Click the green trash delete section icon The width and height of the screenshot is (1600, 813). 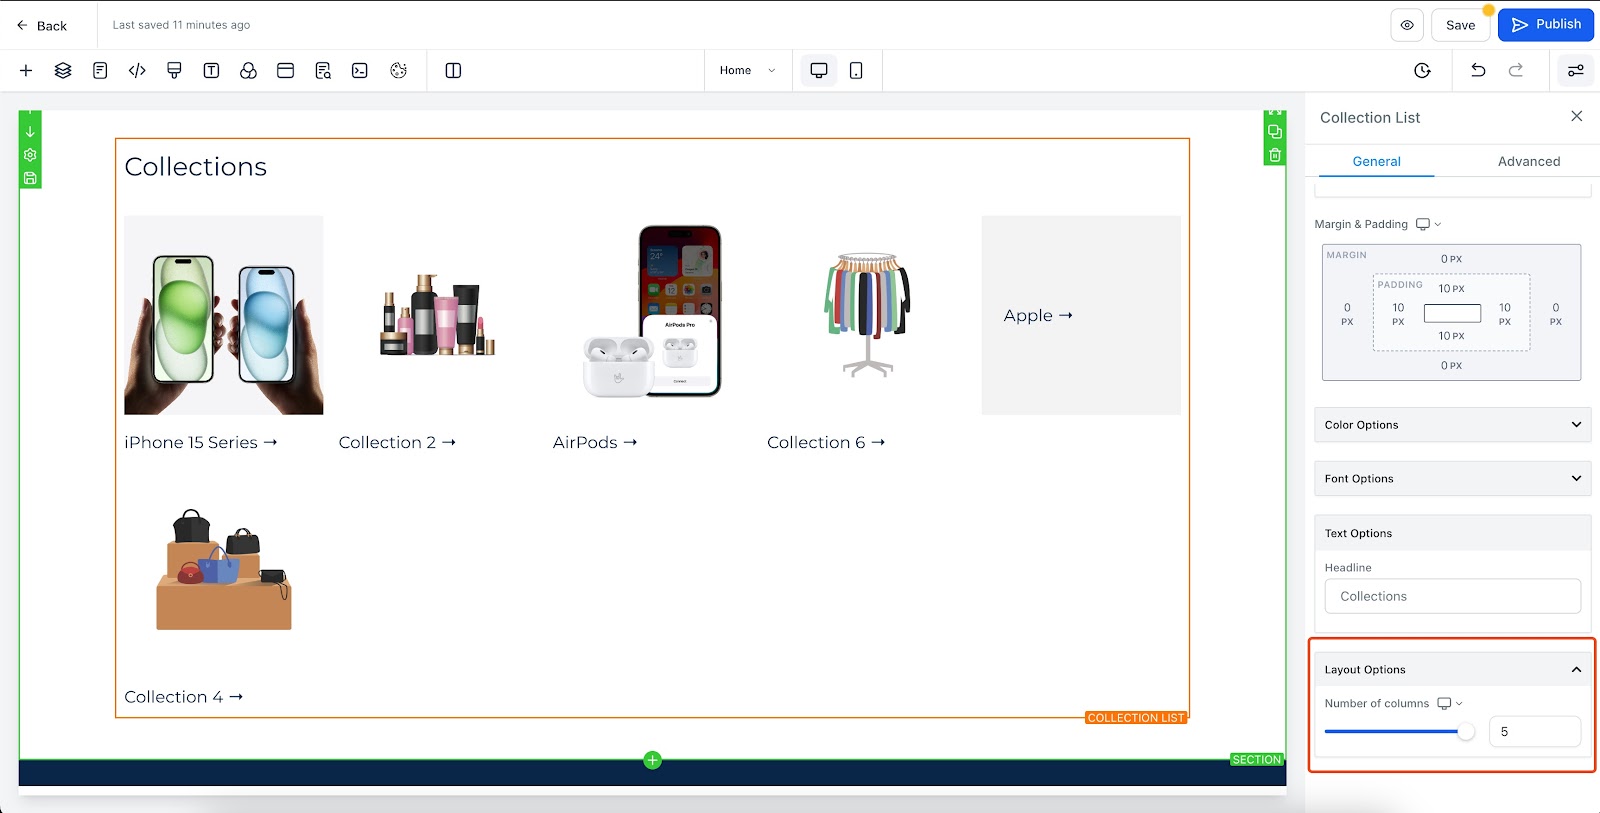coord(1275,155)
